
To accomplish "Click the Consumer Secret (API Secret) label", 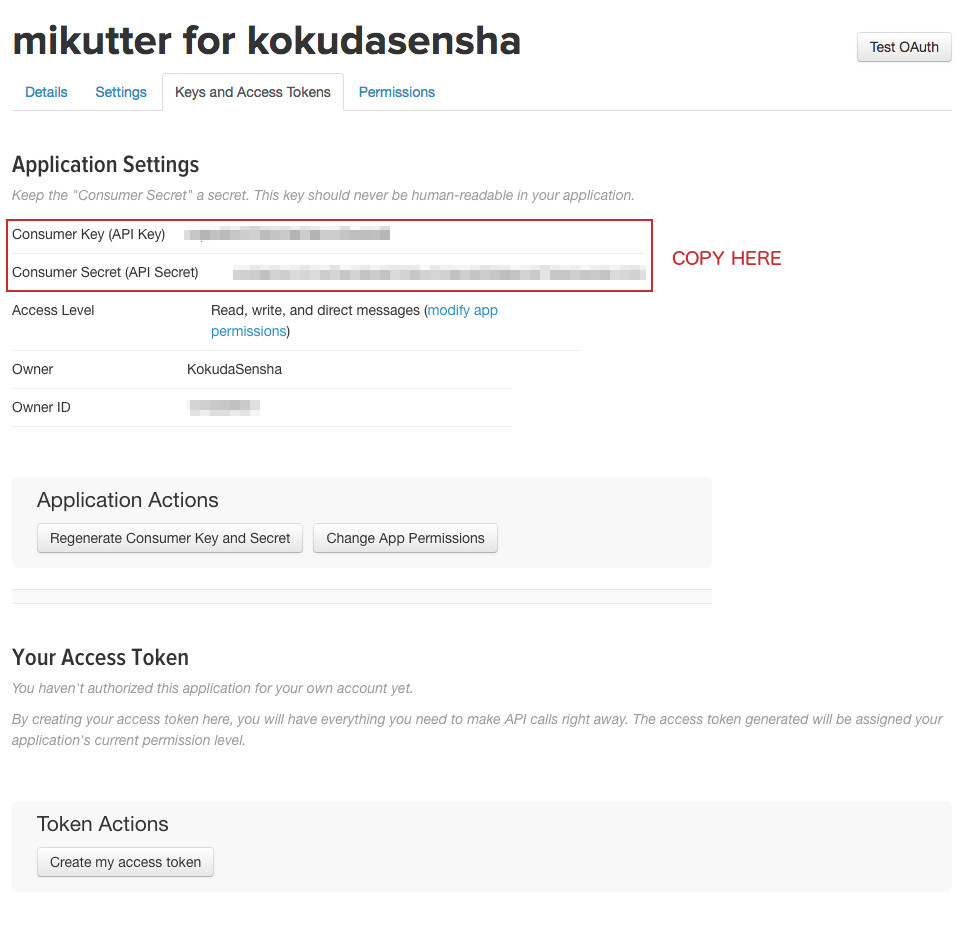I will 105,273.
